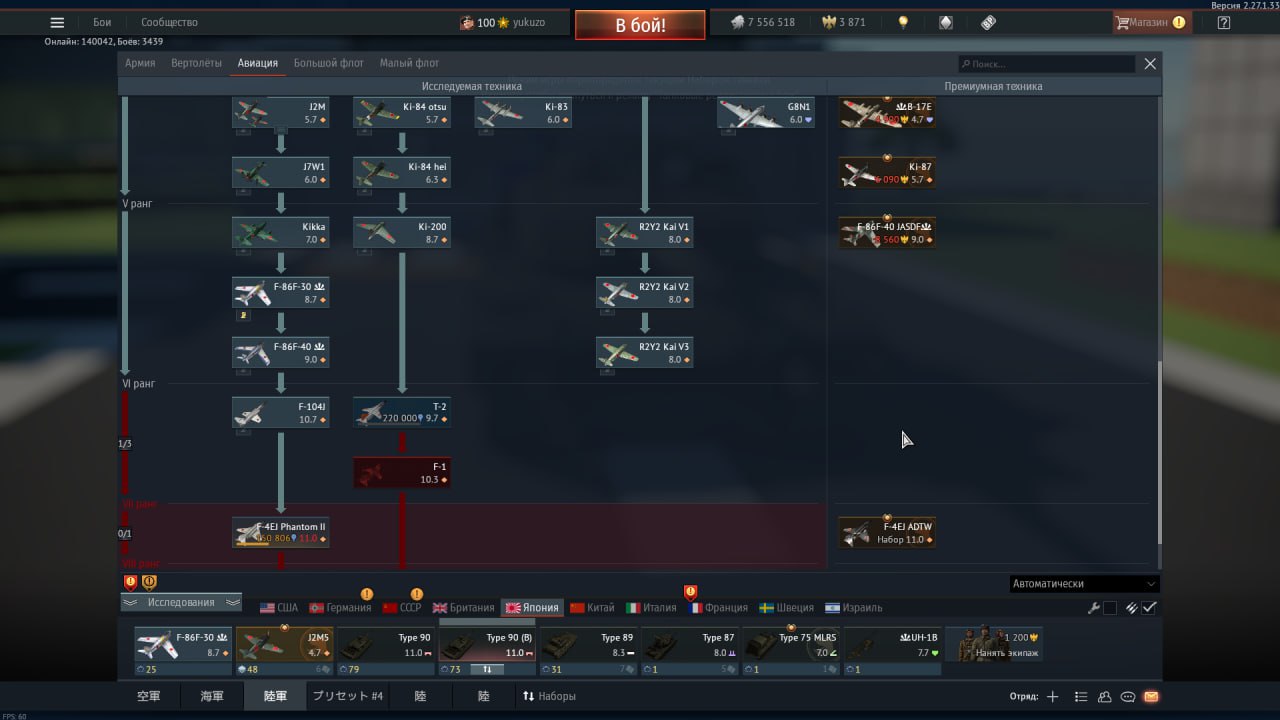Image resolution: width=1280 pixels, height=720 pixels.
Task: Toggle auto-repair checkbox beside wrench
Action: [1110, 608]
